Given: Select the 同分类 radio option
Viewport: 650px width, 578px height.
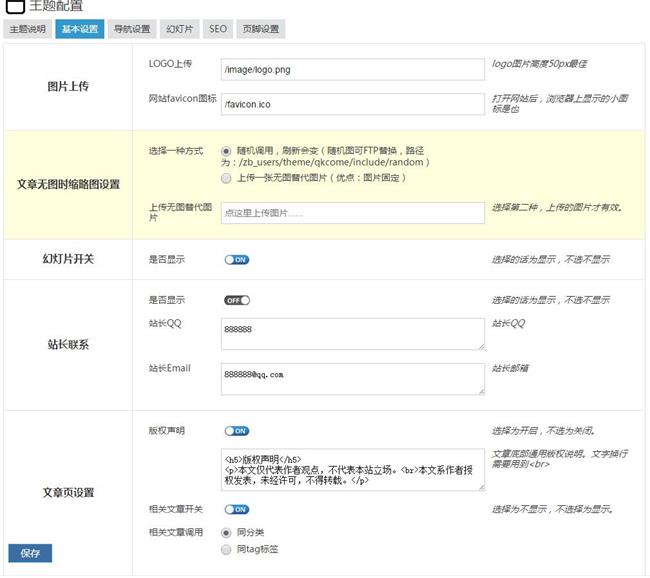Looking at the screenshot, I should pyautogui.click(x=226, y=533).
